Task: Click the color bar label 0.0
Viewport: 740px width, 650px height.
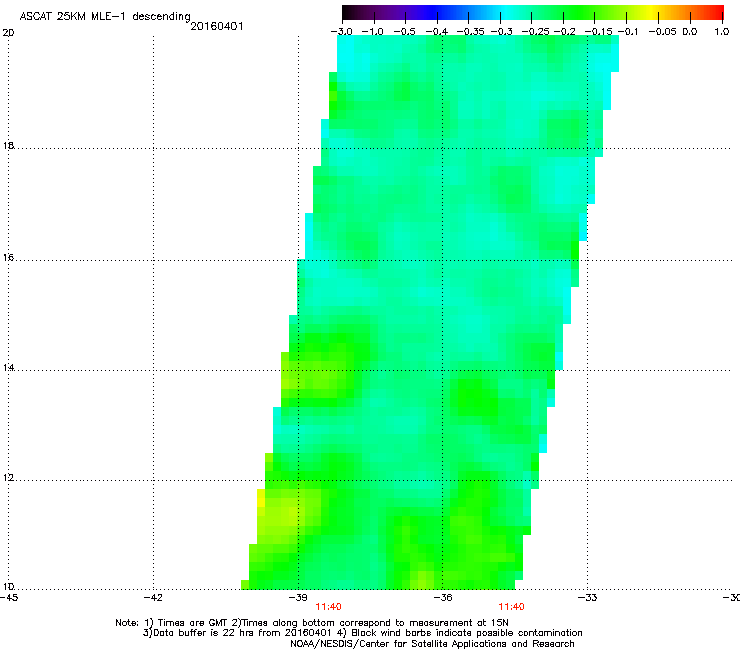Action: 690,32
